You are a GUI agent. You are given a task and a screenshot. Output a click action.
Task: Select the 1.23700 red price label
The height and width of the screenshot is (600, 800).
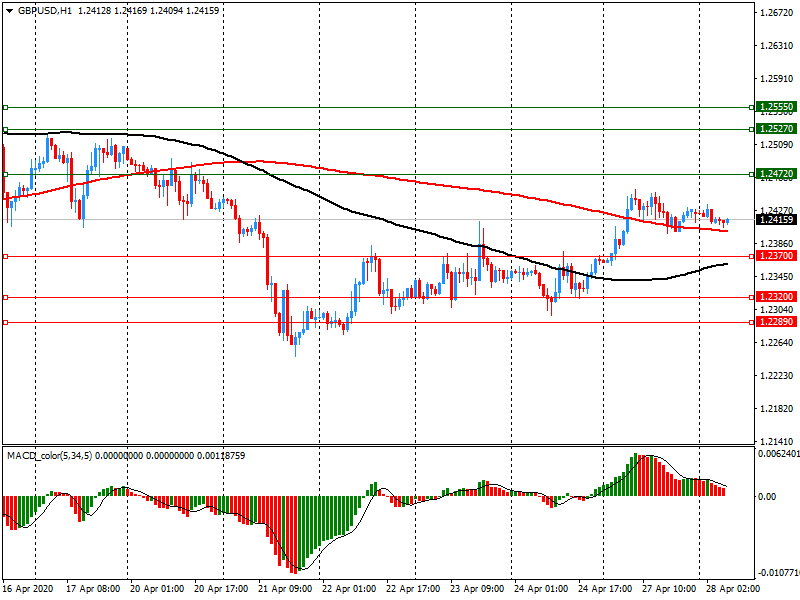point(776,256)
